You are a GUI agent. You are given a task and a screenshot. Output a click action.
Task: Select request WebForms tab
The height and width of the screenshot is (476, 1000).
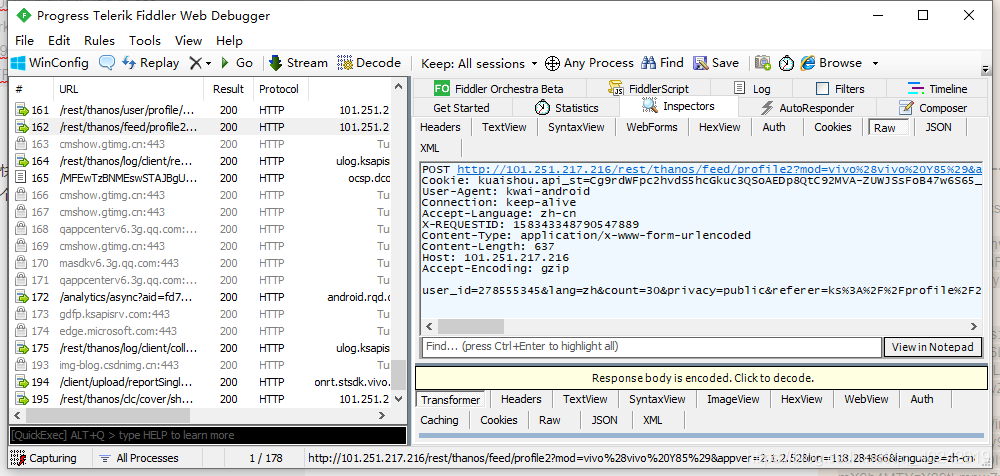pyautogui.click(x=652, y=127)
